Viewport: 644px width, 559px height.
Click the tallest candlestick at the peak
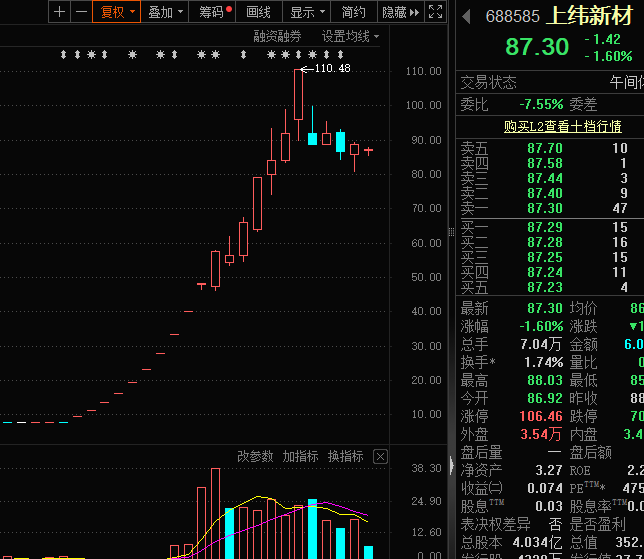[299, 94]
